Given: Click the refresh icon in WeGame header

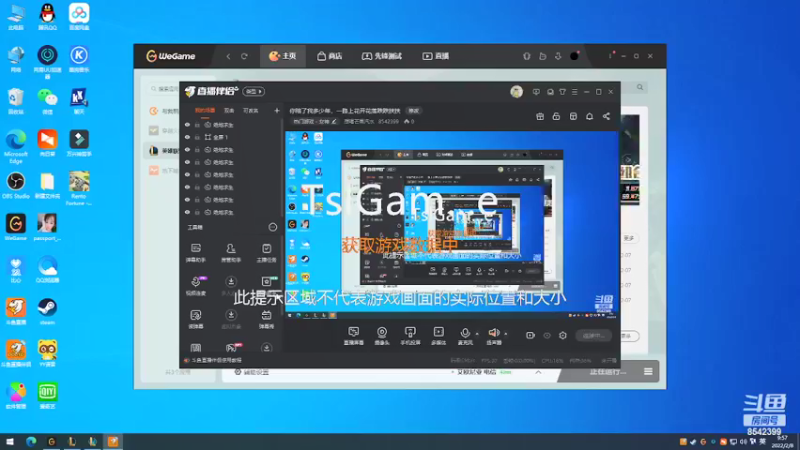Looking at the screenshot, I should click(x=244, y=56).
